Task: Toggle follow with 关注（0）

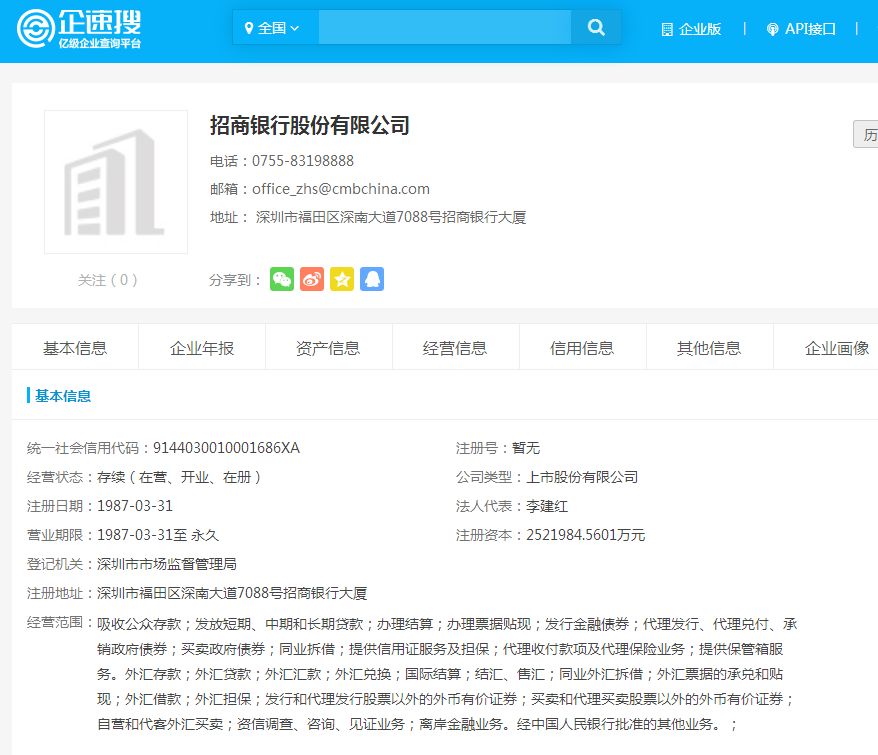Action: point(108,280)
